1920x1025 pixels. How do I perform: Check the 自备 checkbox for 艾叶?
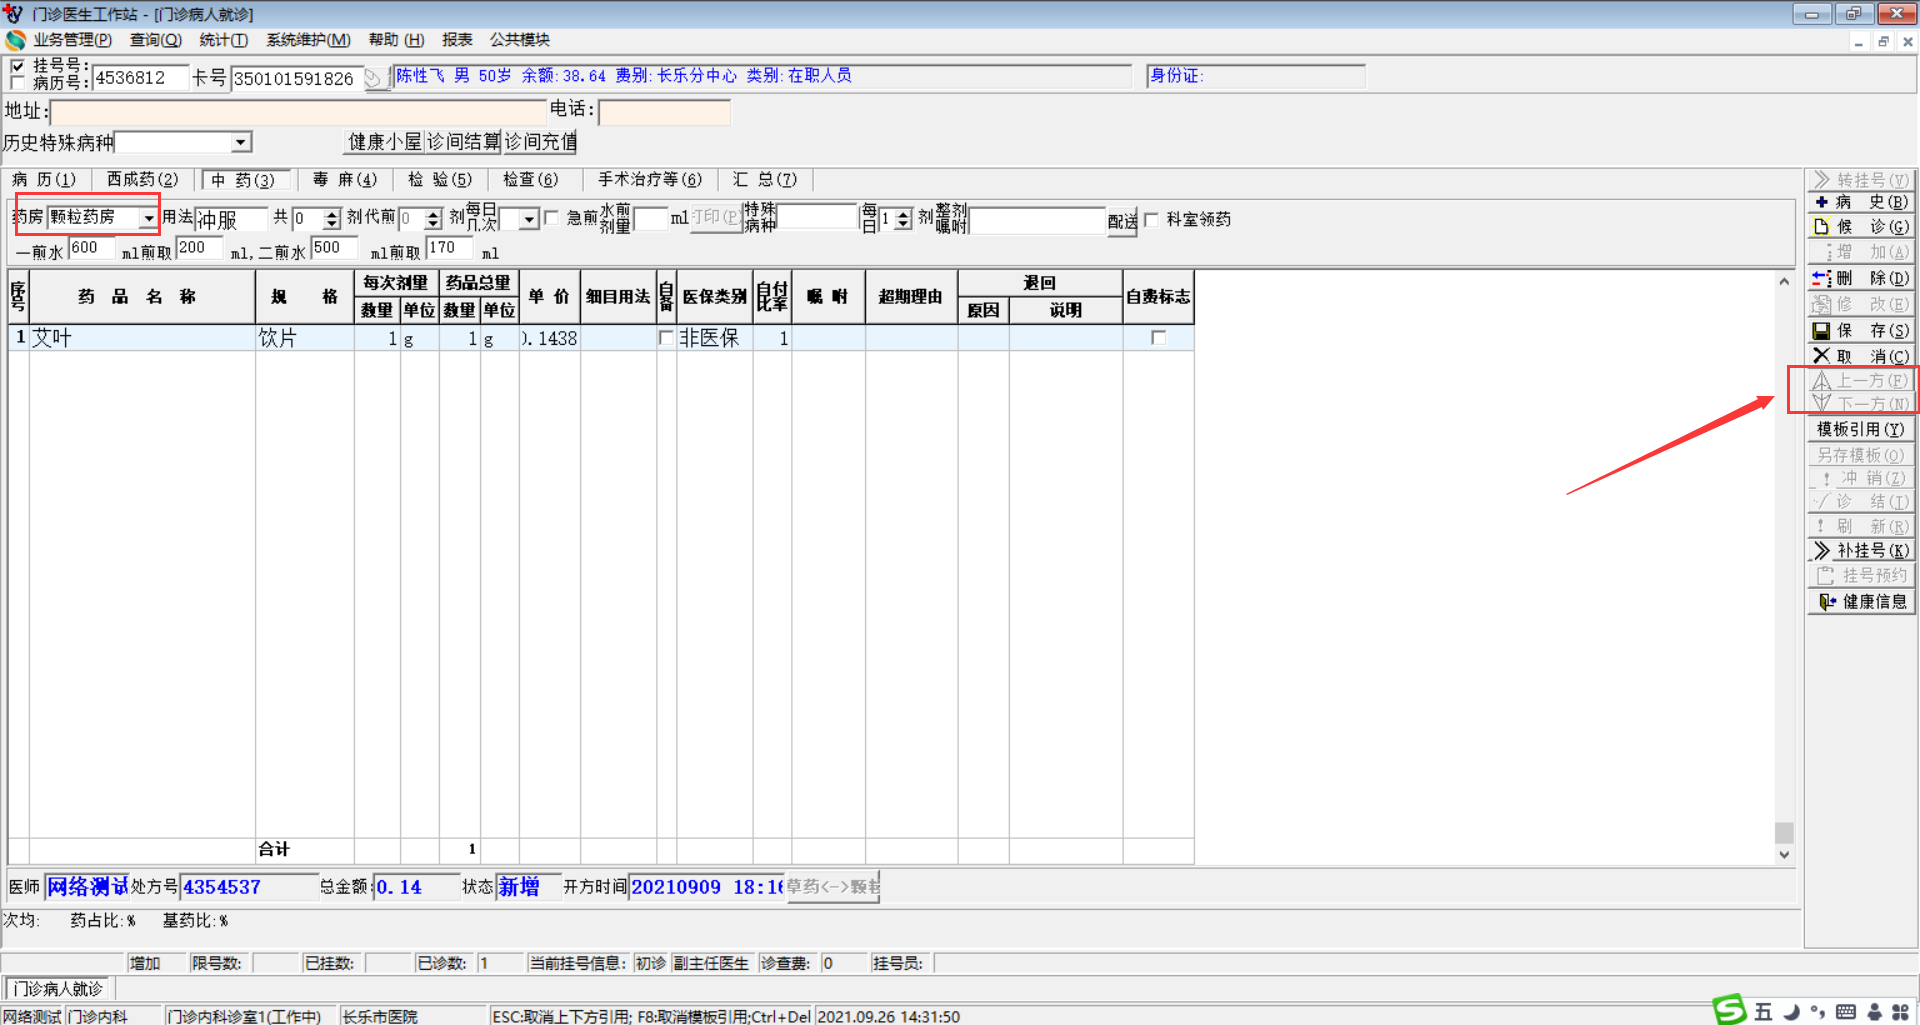666,338
